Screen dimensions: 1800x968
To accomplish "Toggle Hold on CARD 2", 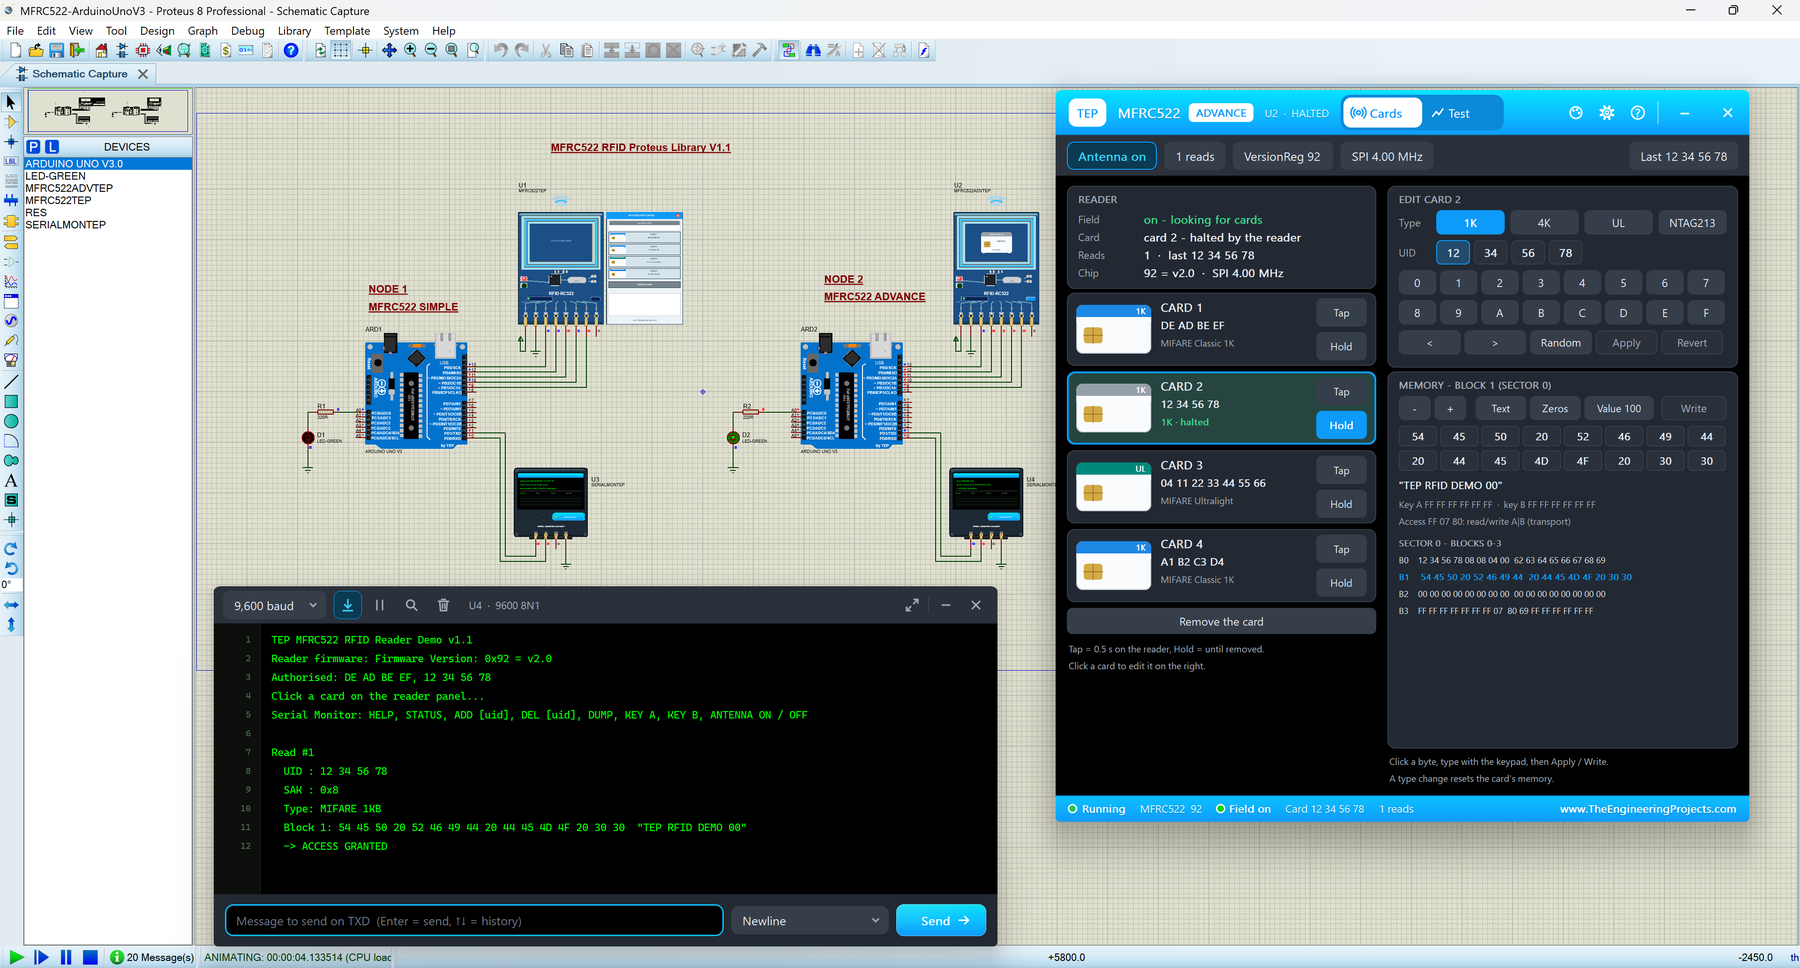I will (x=1341, y=425).
